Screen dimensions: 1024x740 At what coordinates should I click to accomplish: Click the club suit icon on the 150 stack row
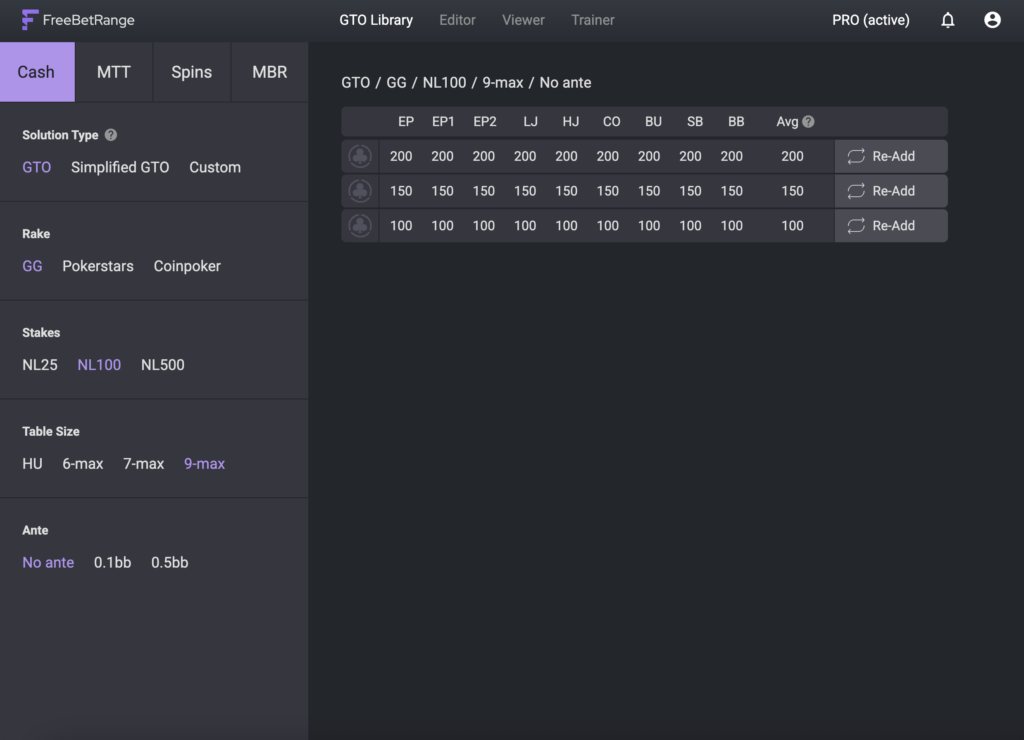click(x=359, y=190)
